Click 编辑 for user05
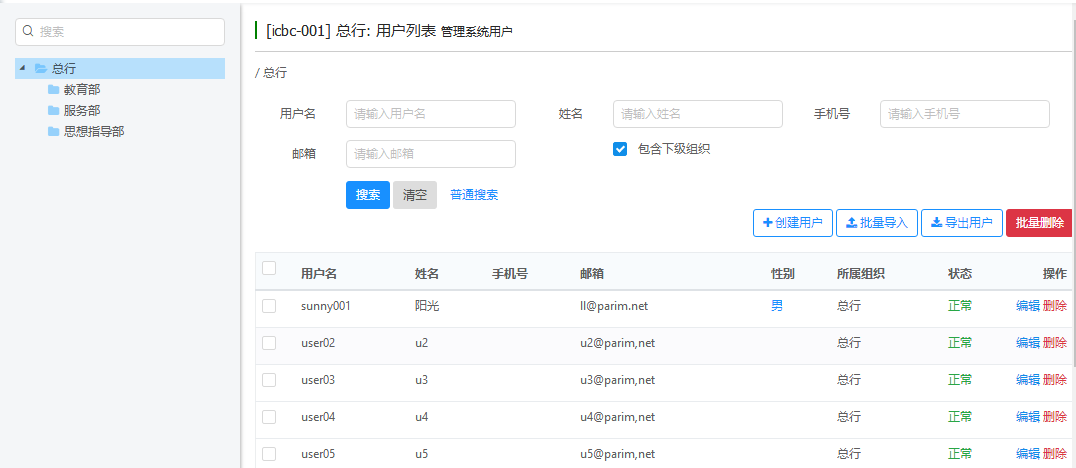 pos(1028,454)
